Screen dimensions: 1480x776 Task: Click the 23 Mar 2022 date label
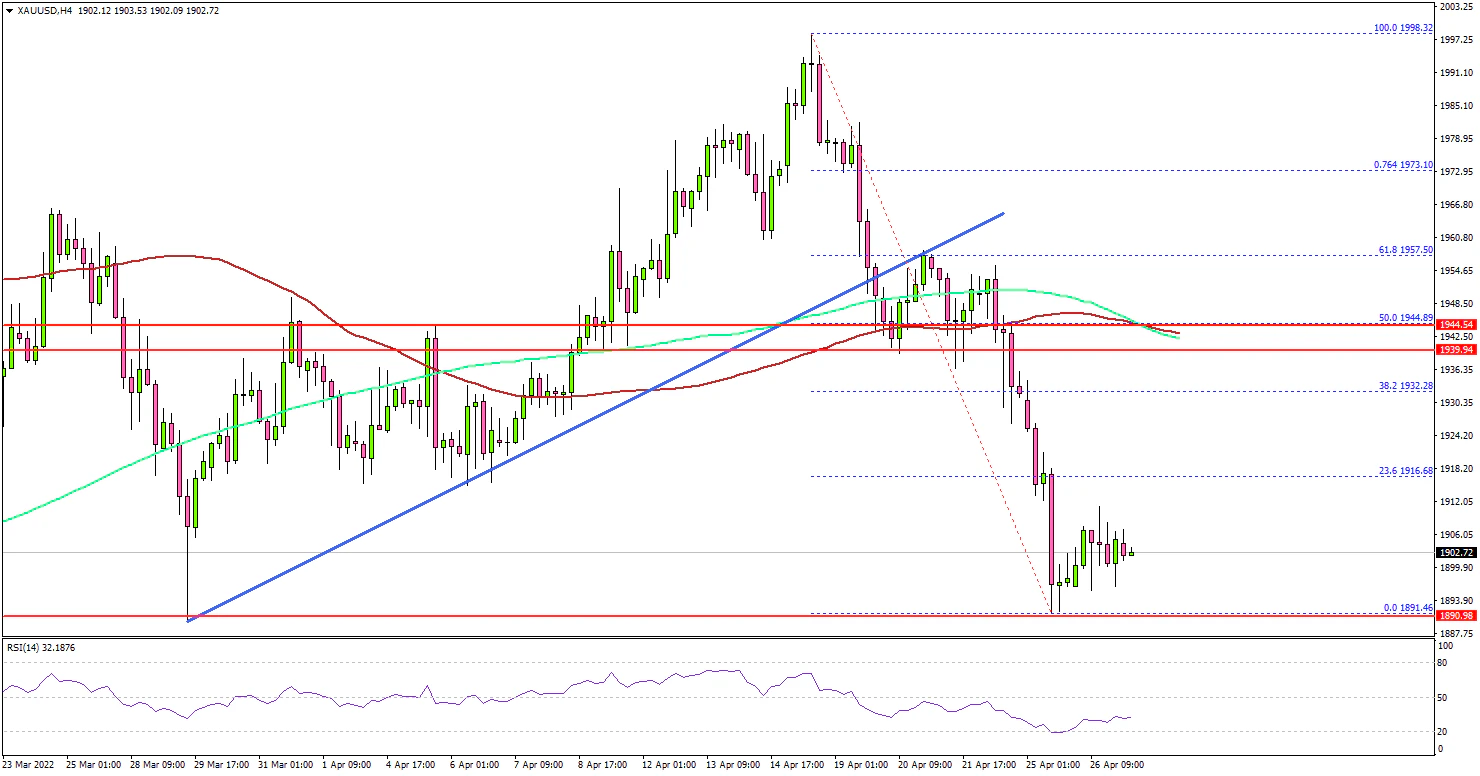pyautogui.click(x=30, y=765)
